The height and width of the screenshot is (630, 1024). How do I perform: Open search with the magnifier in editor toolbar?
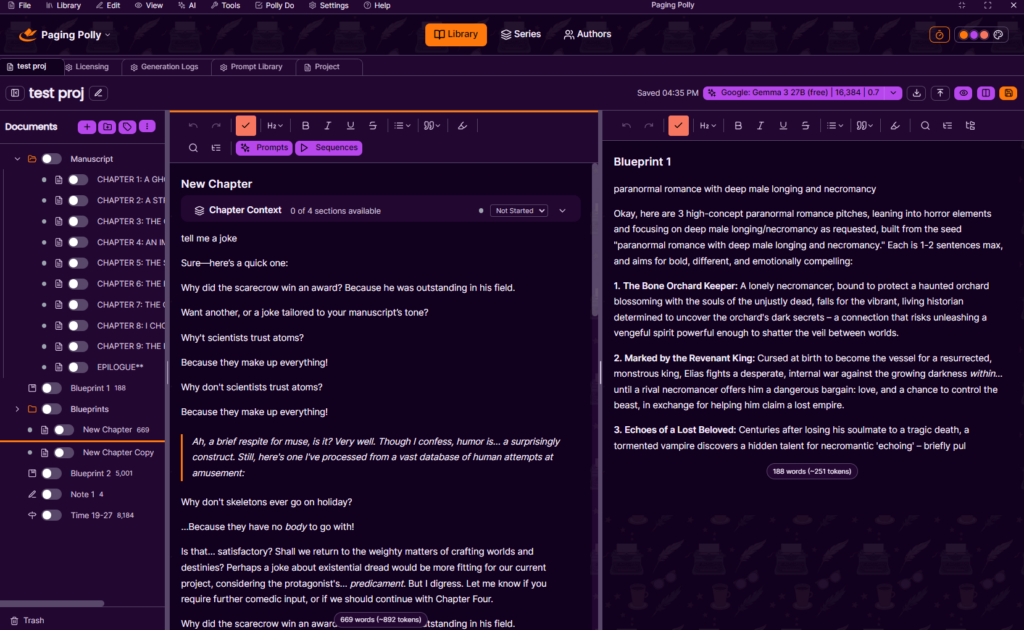click(192, 147)
